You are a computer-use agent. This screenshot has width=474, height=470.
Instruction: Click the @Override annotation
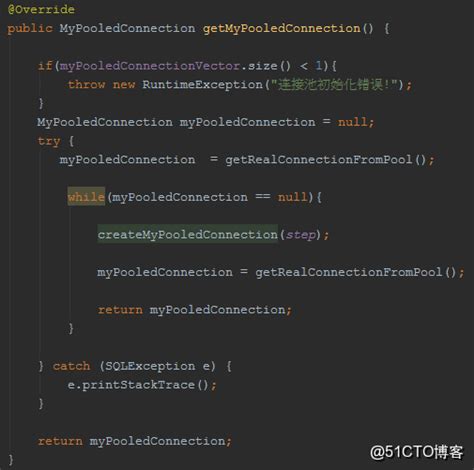[41, 9]
